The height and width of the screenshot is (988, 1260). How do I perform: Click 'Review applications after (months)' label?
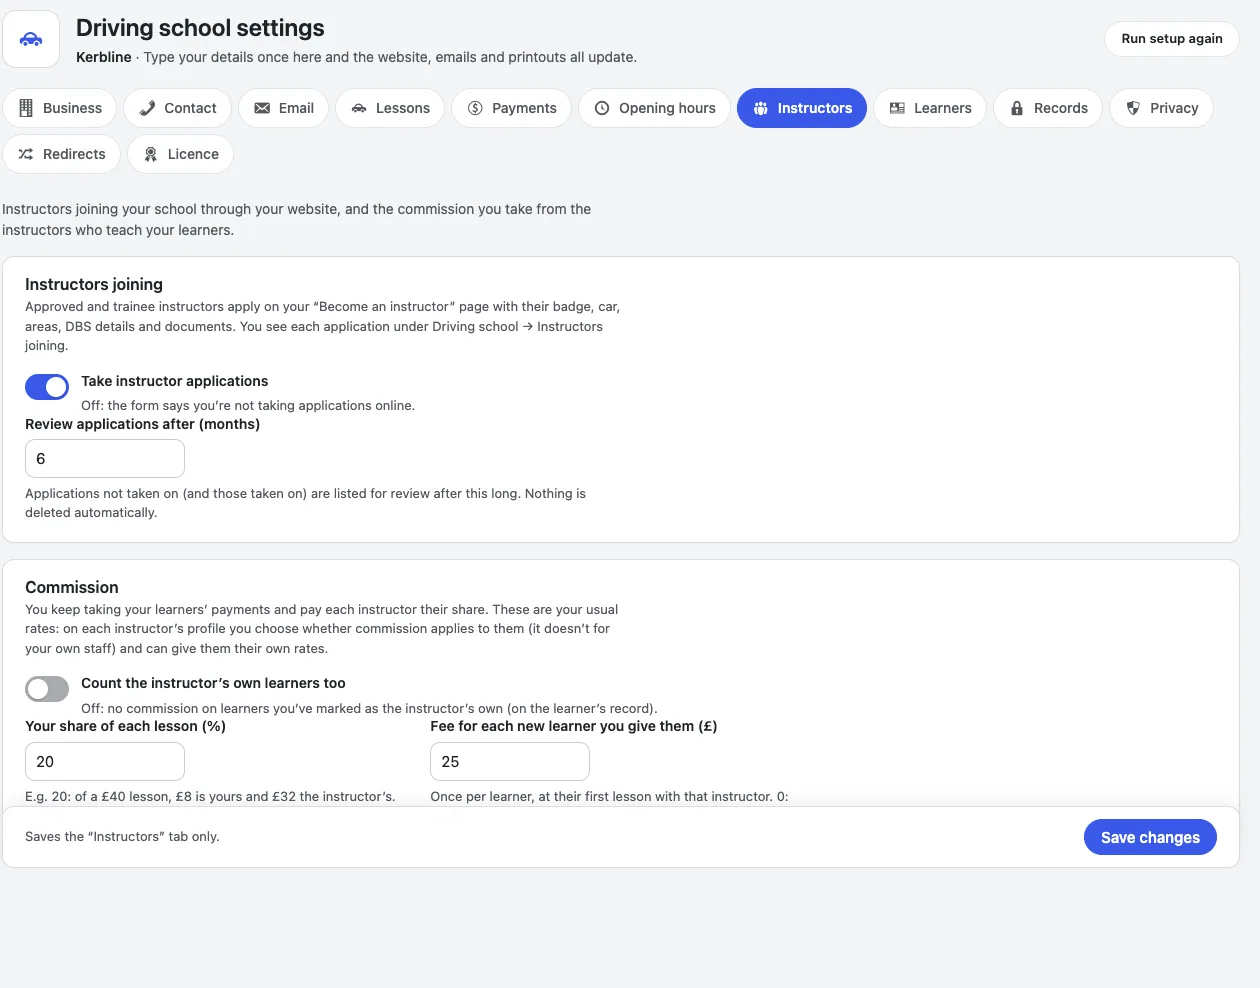[142, 424]
